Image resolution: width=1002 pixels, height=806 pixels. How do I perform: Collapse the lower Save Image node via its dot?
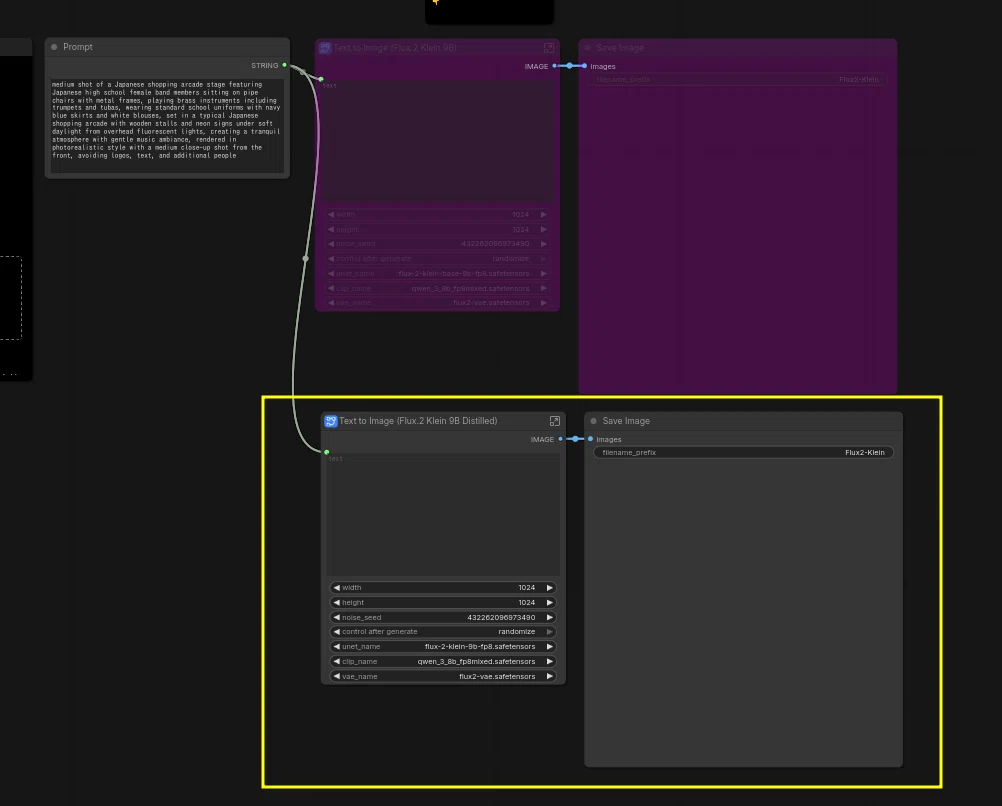coord(594,421)
